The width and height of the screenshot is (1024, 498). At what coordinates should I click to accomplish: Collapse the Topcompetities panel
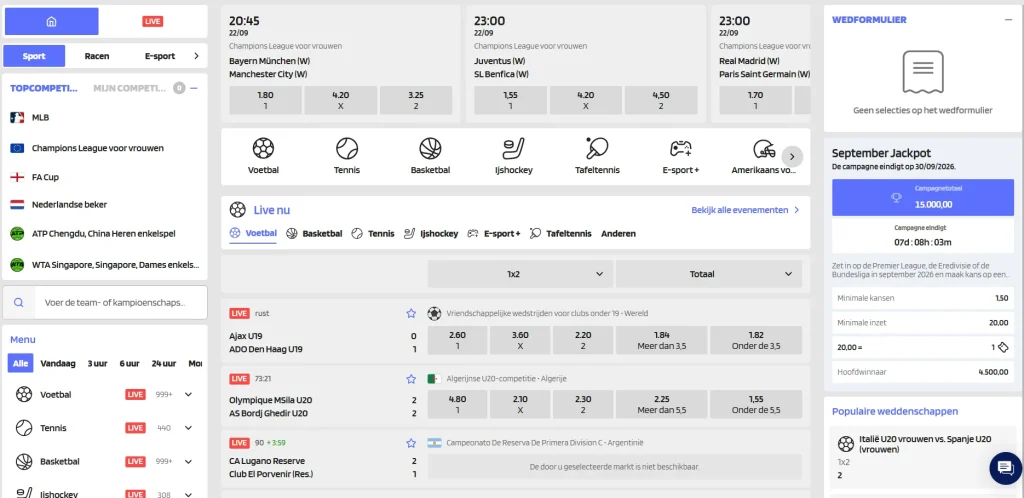click(194, 88)
